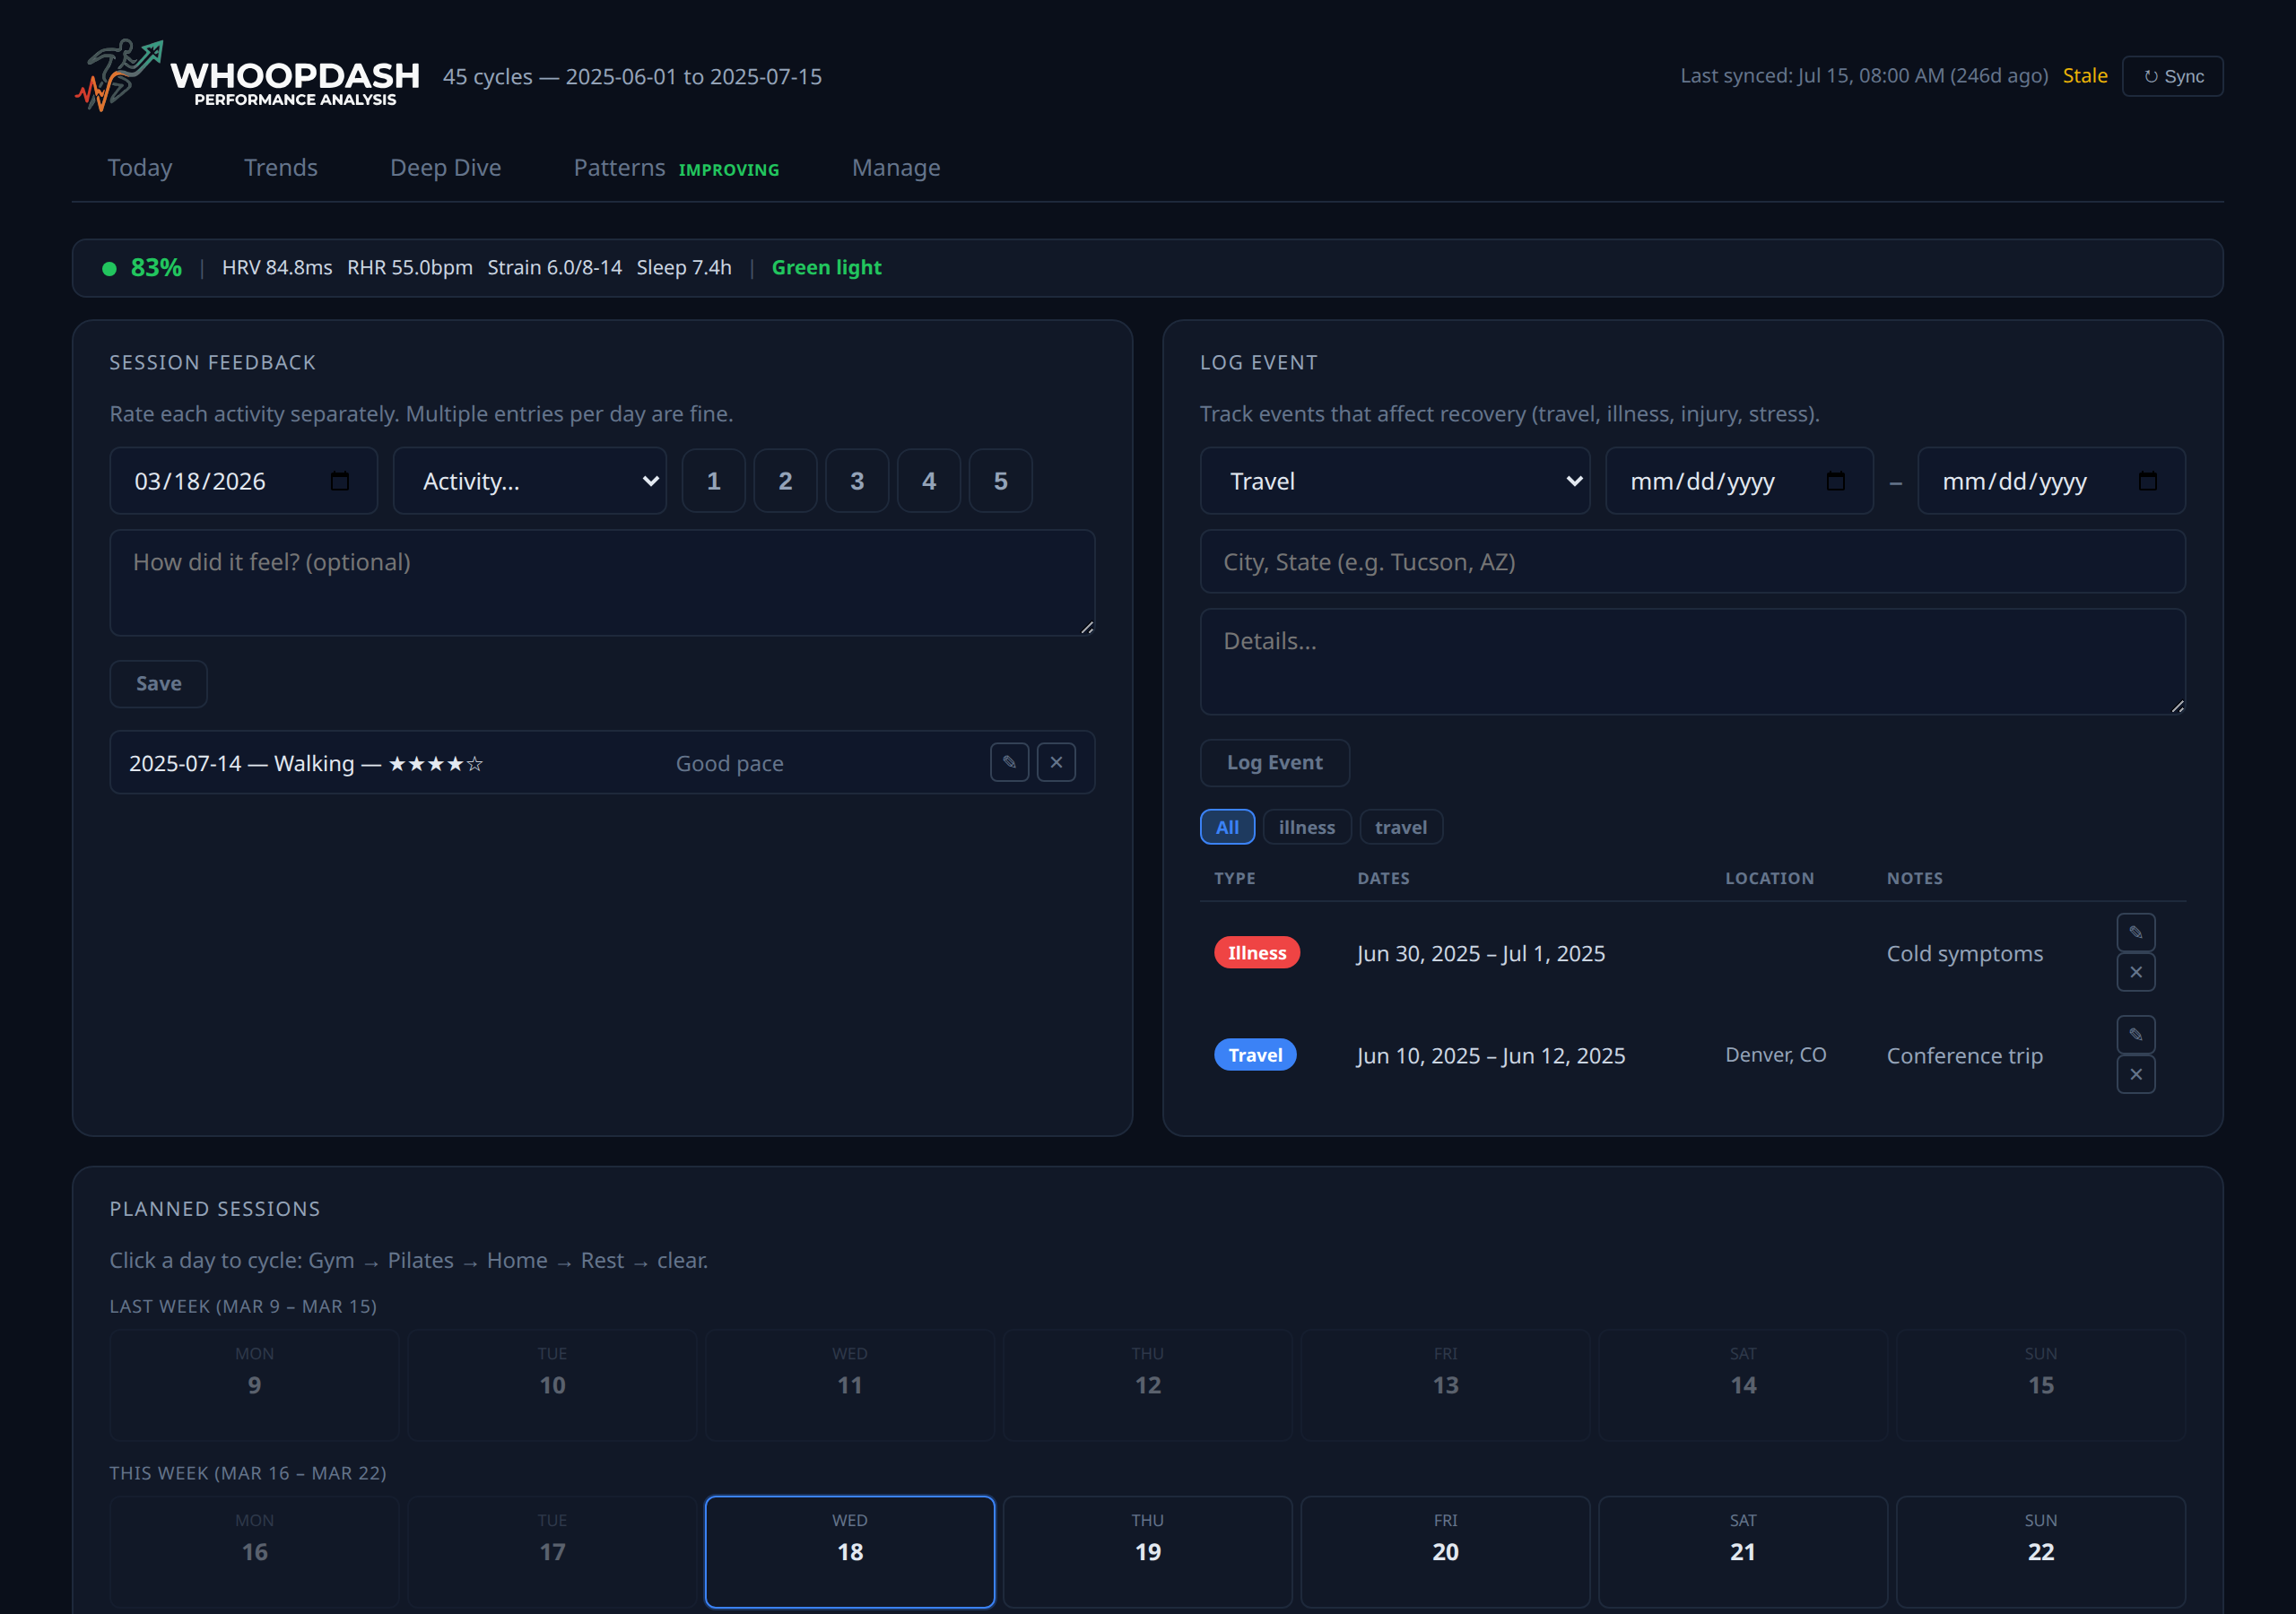This screenshot has height=1614, width=2296.
Task: Delete the Cold symptoms illness event
Action: tap(2136, 971)
